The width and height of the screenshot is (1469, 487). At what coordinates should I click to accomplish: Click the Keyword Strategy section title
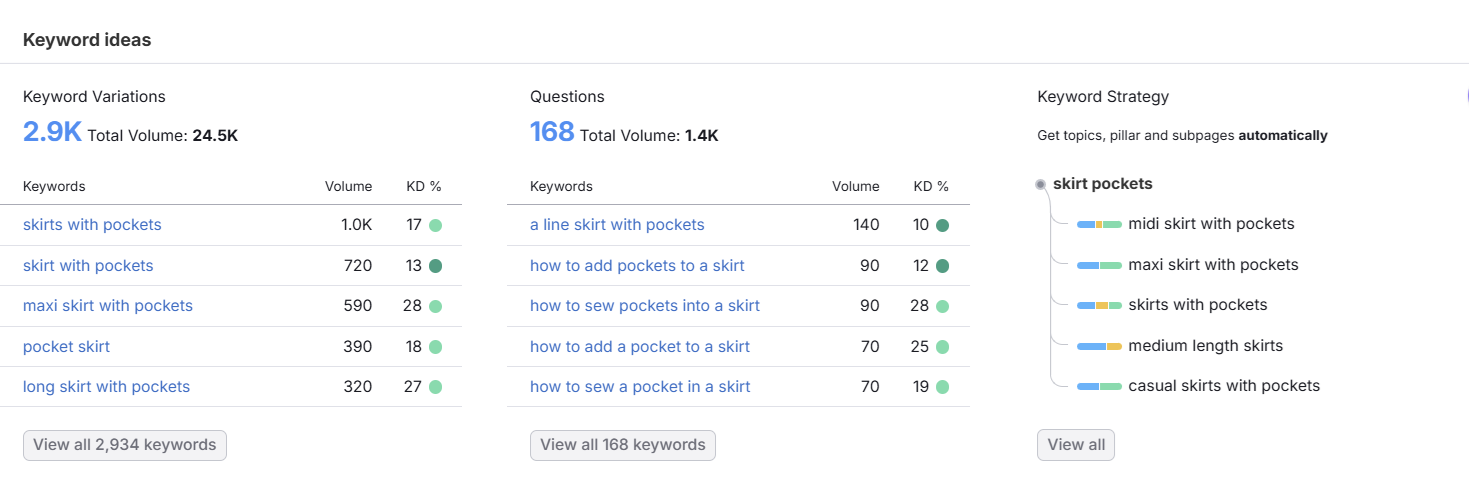point(1103,97)
